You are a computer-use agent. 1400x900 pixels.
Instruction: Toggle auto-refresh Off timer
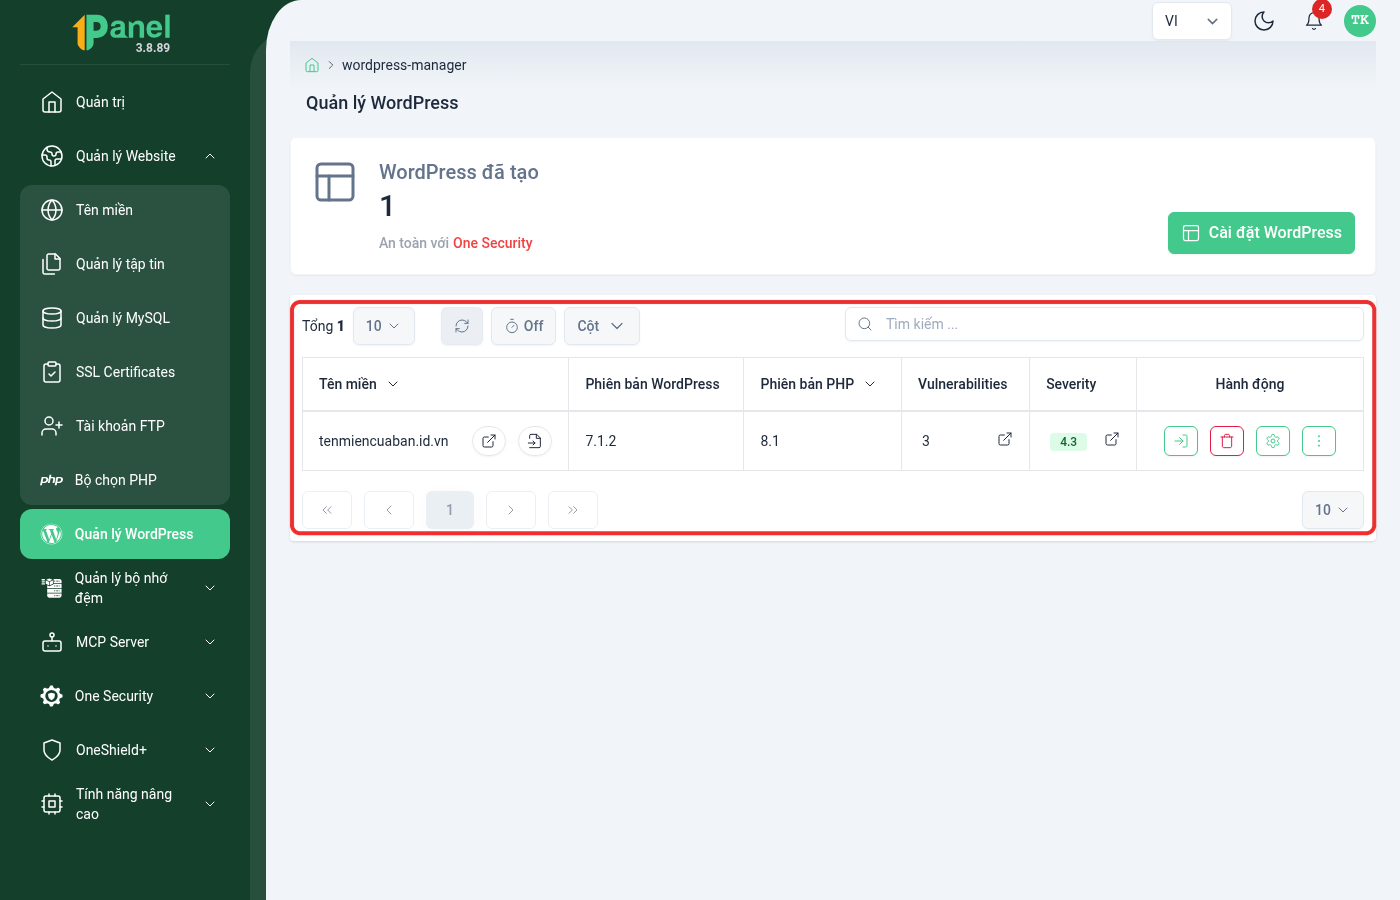(x=523, y=326)
